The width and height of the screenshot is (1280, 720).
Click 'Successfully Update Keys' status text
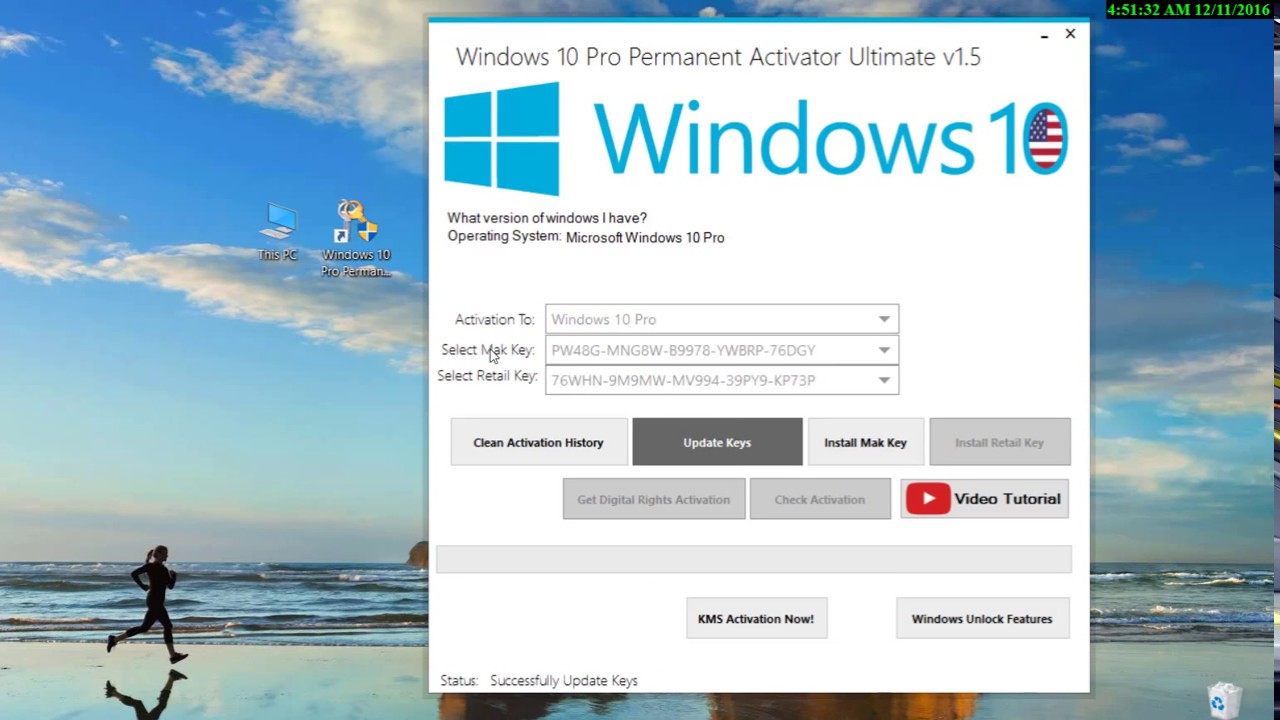[x=564, y=681]
